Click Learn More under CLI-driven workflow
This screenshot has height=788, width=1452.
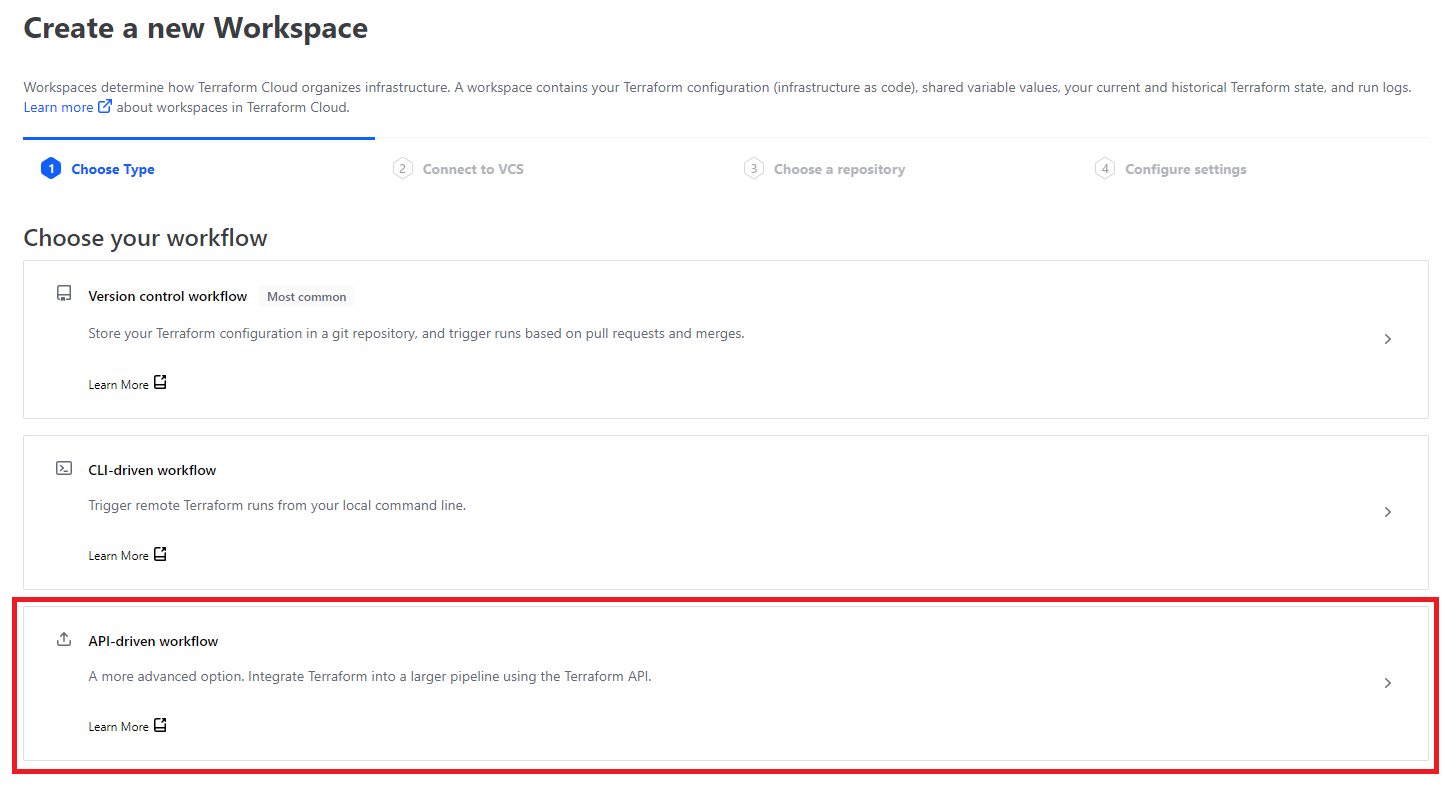pyautogui.click(x=118, y=554)
